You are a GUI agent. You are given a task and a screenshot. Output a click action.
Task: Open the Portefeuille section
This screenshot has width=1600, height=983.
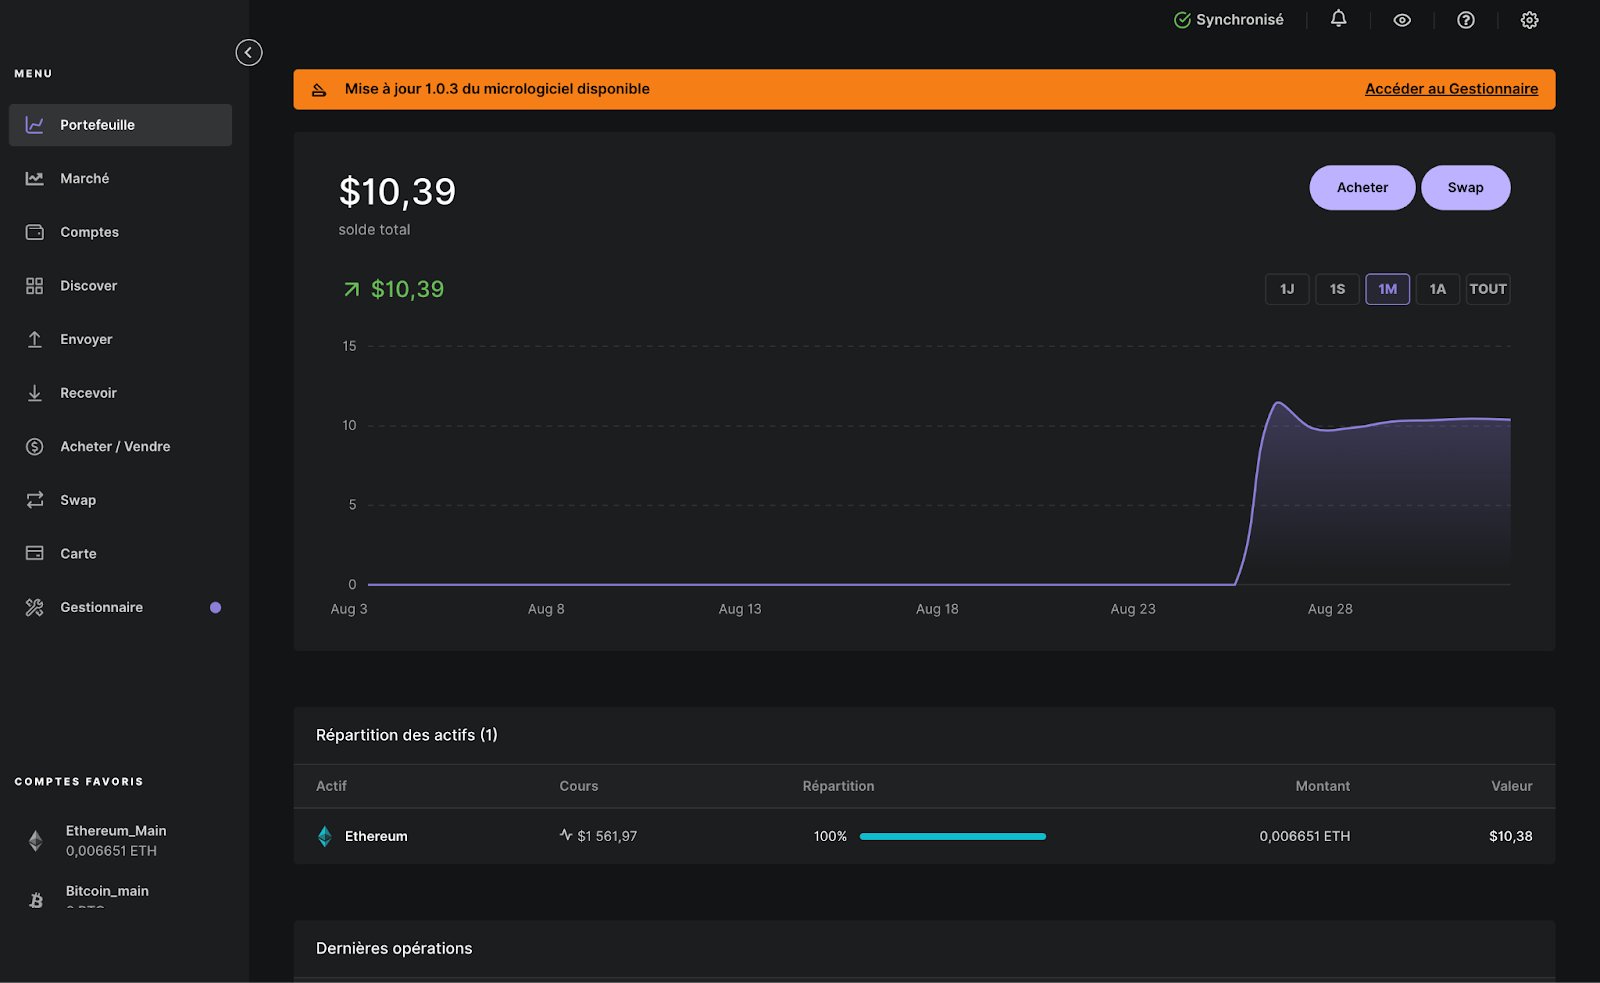120,125
